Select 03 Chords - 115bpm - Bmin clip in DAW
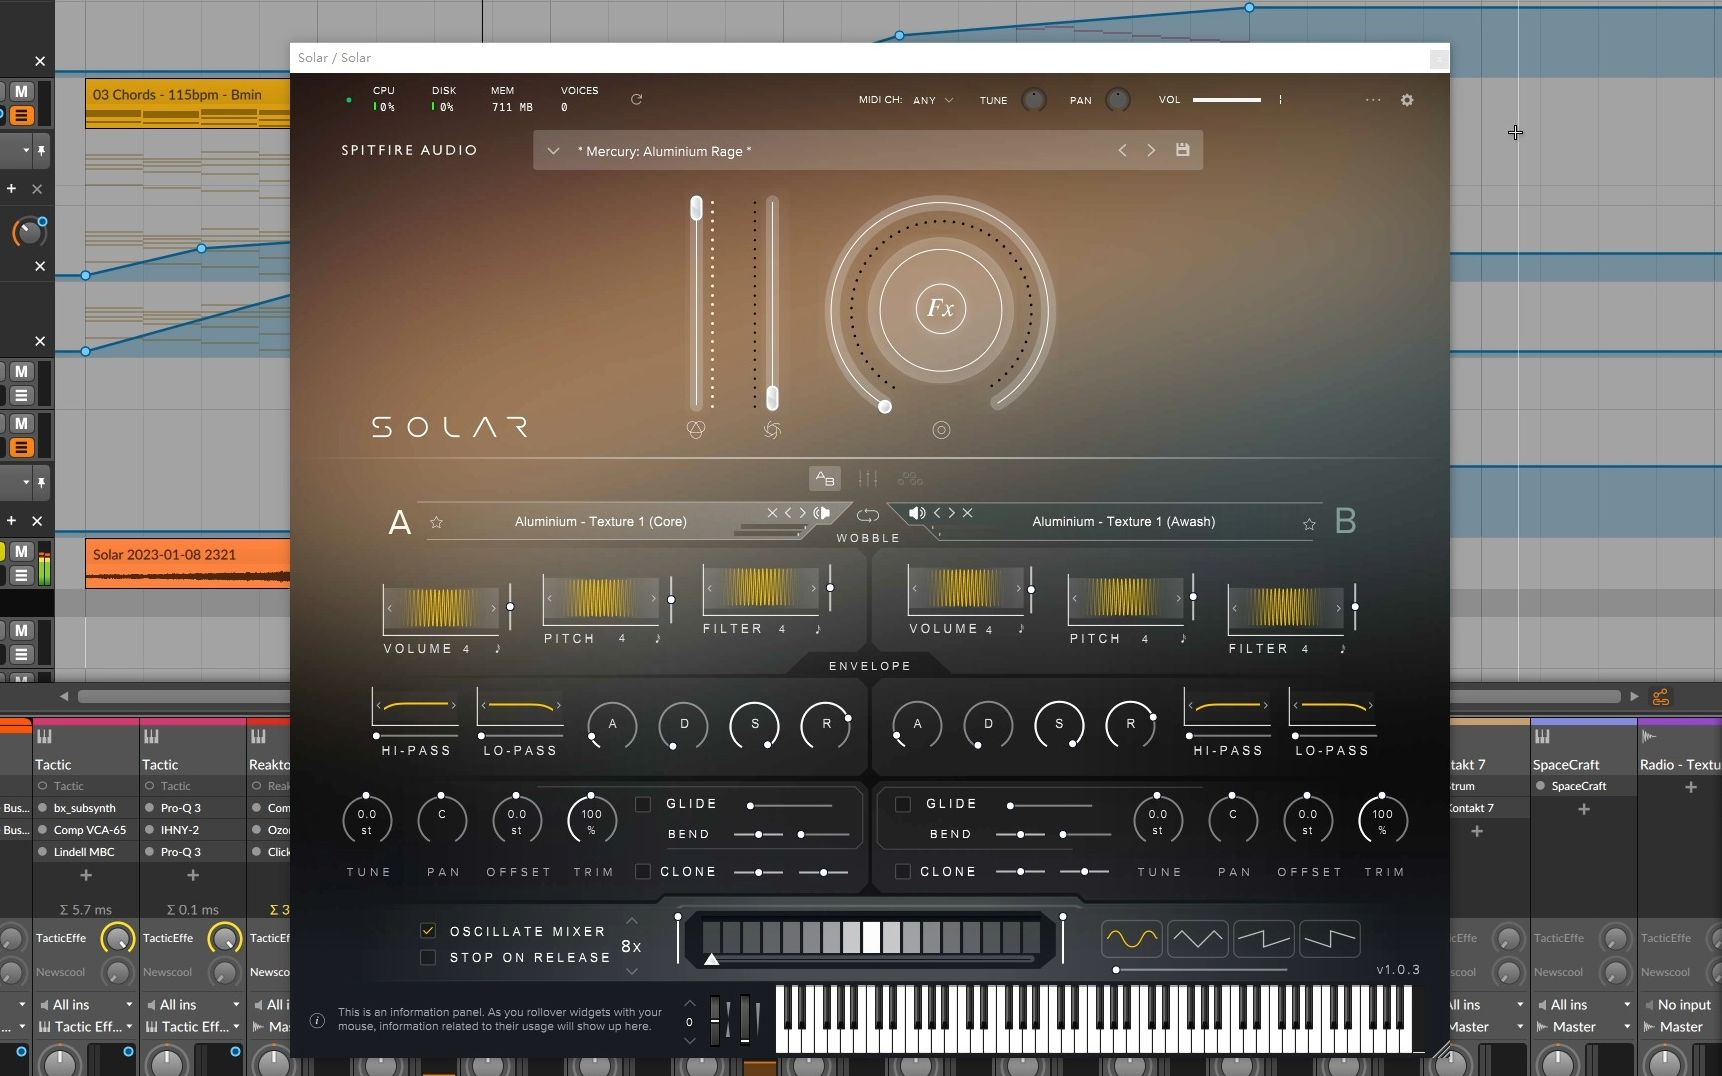1722x1076 pixels. click(188, 103)
